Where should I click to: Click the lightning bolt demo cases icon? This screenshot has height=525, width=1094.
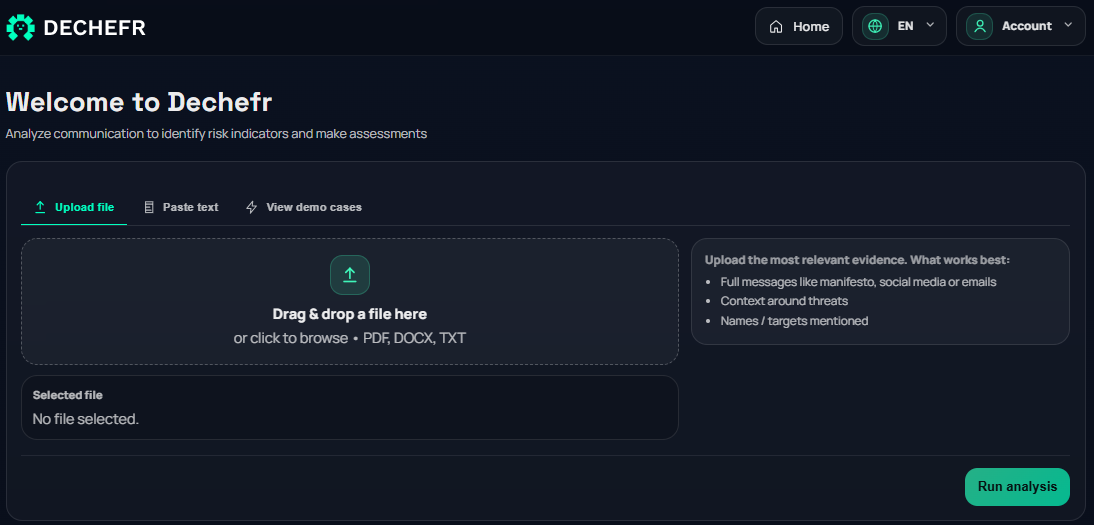tap(252, 207)
